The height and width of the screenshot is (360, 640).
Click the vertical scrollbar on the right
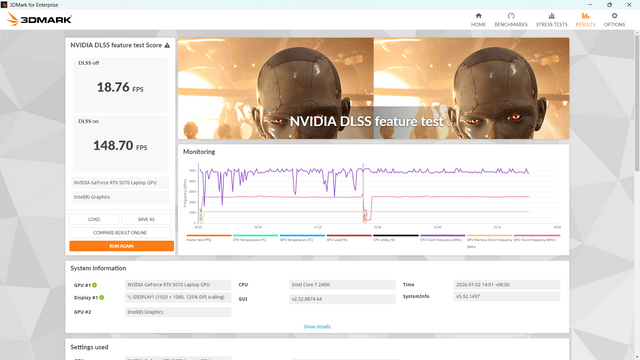click(x=637, y=102)
